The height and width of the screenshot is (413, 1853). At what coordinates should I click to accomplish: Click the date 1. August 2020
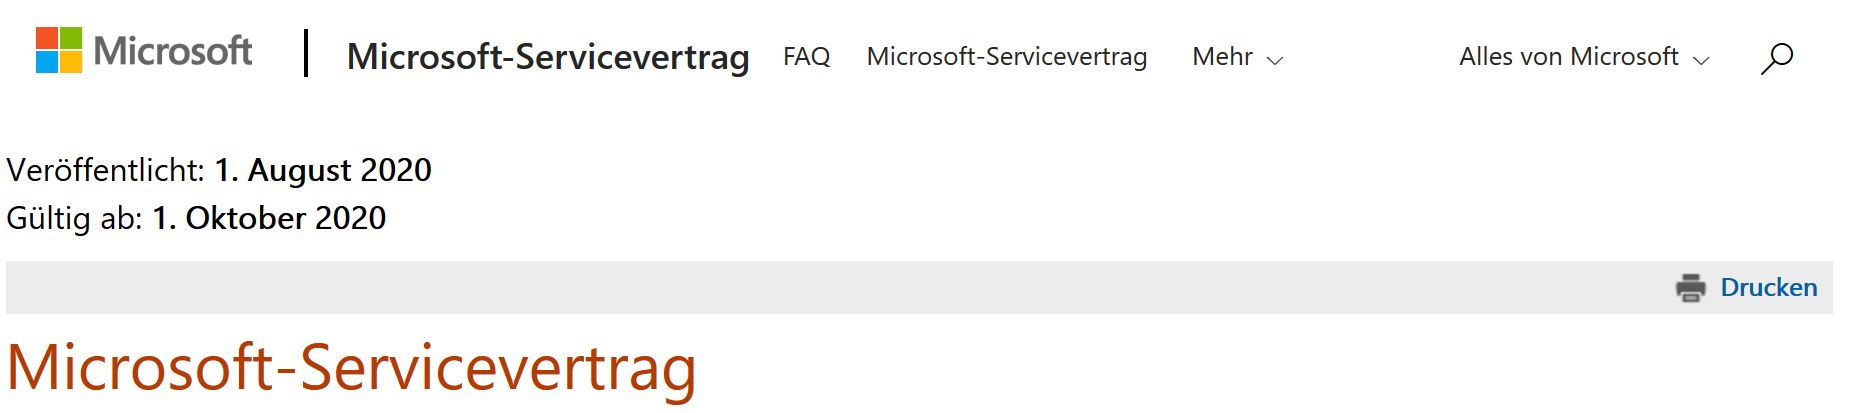[x=323, y=171]
